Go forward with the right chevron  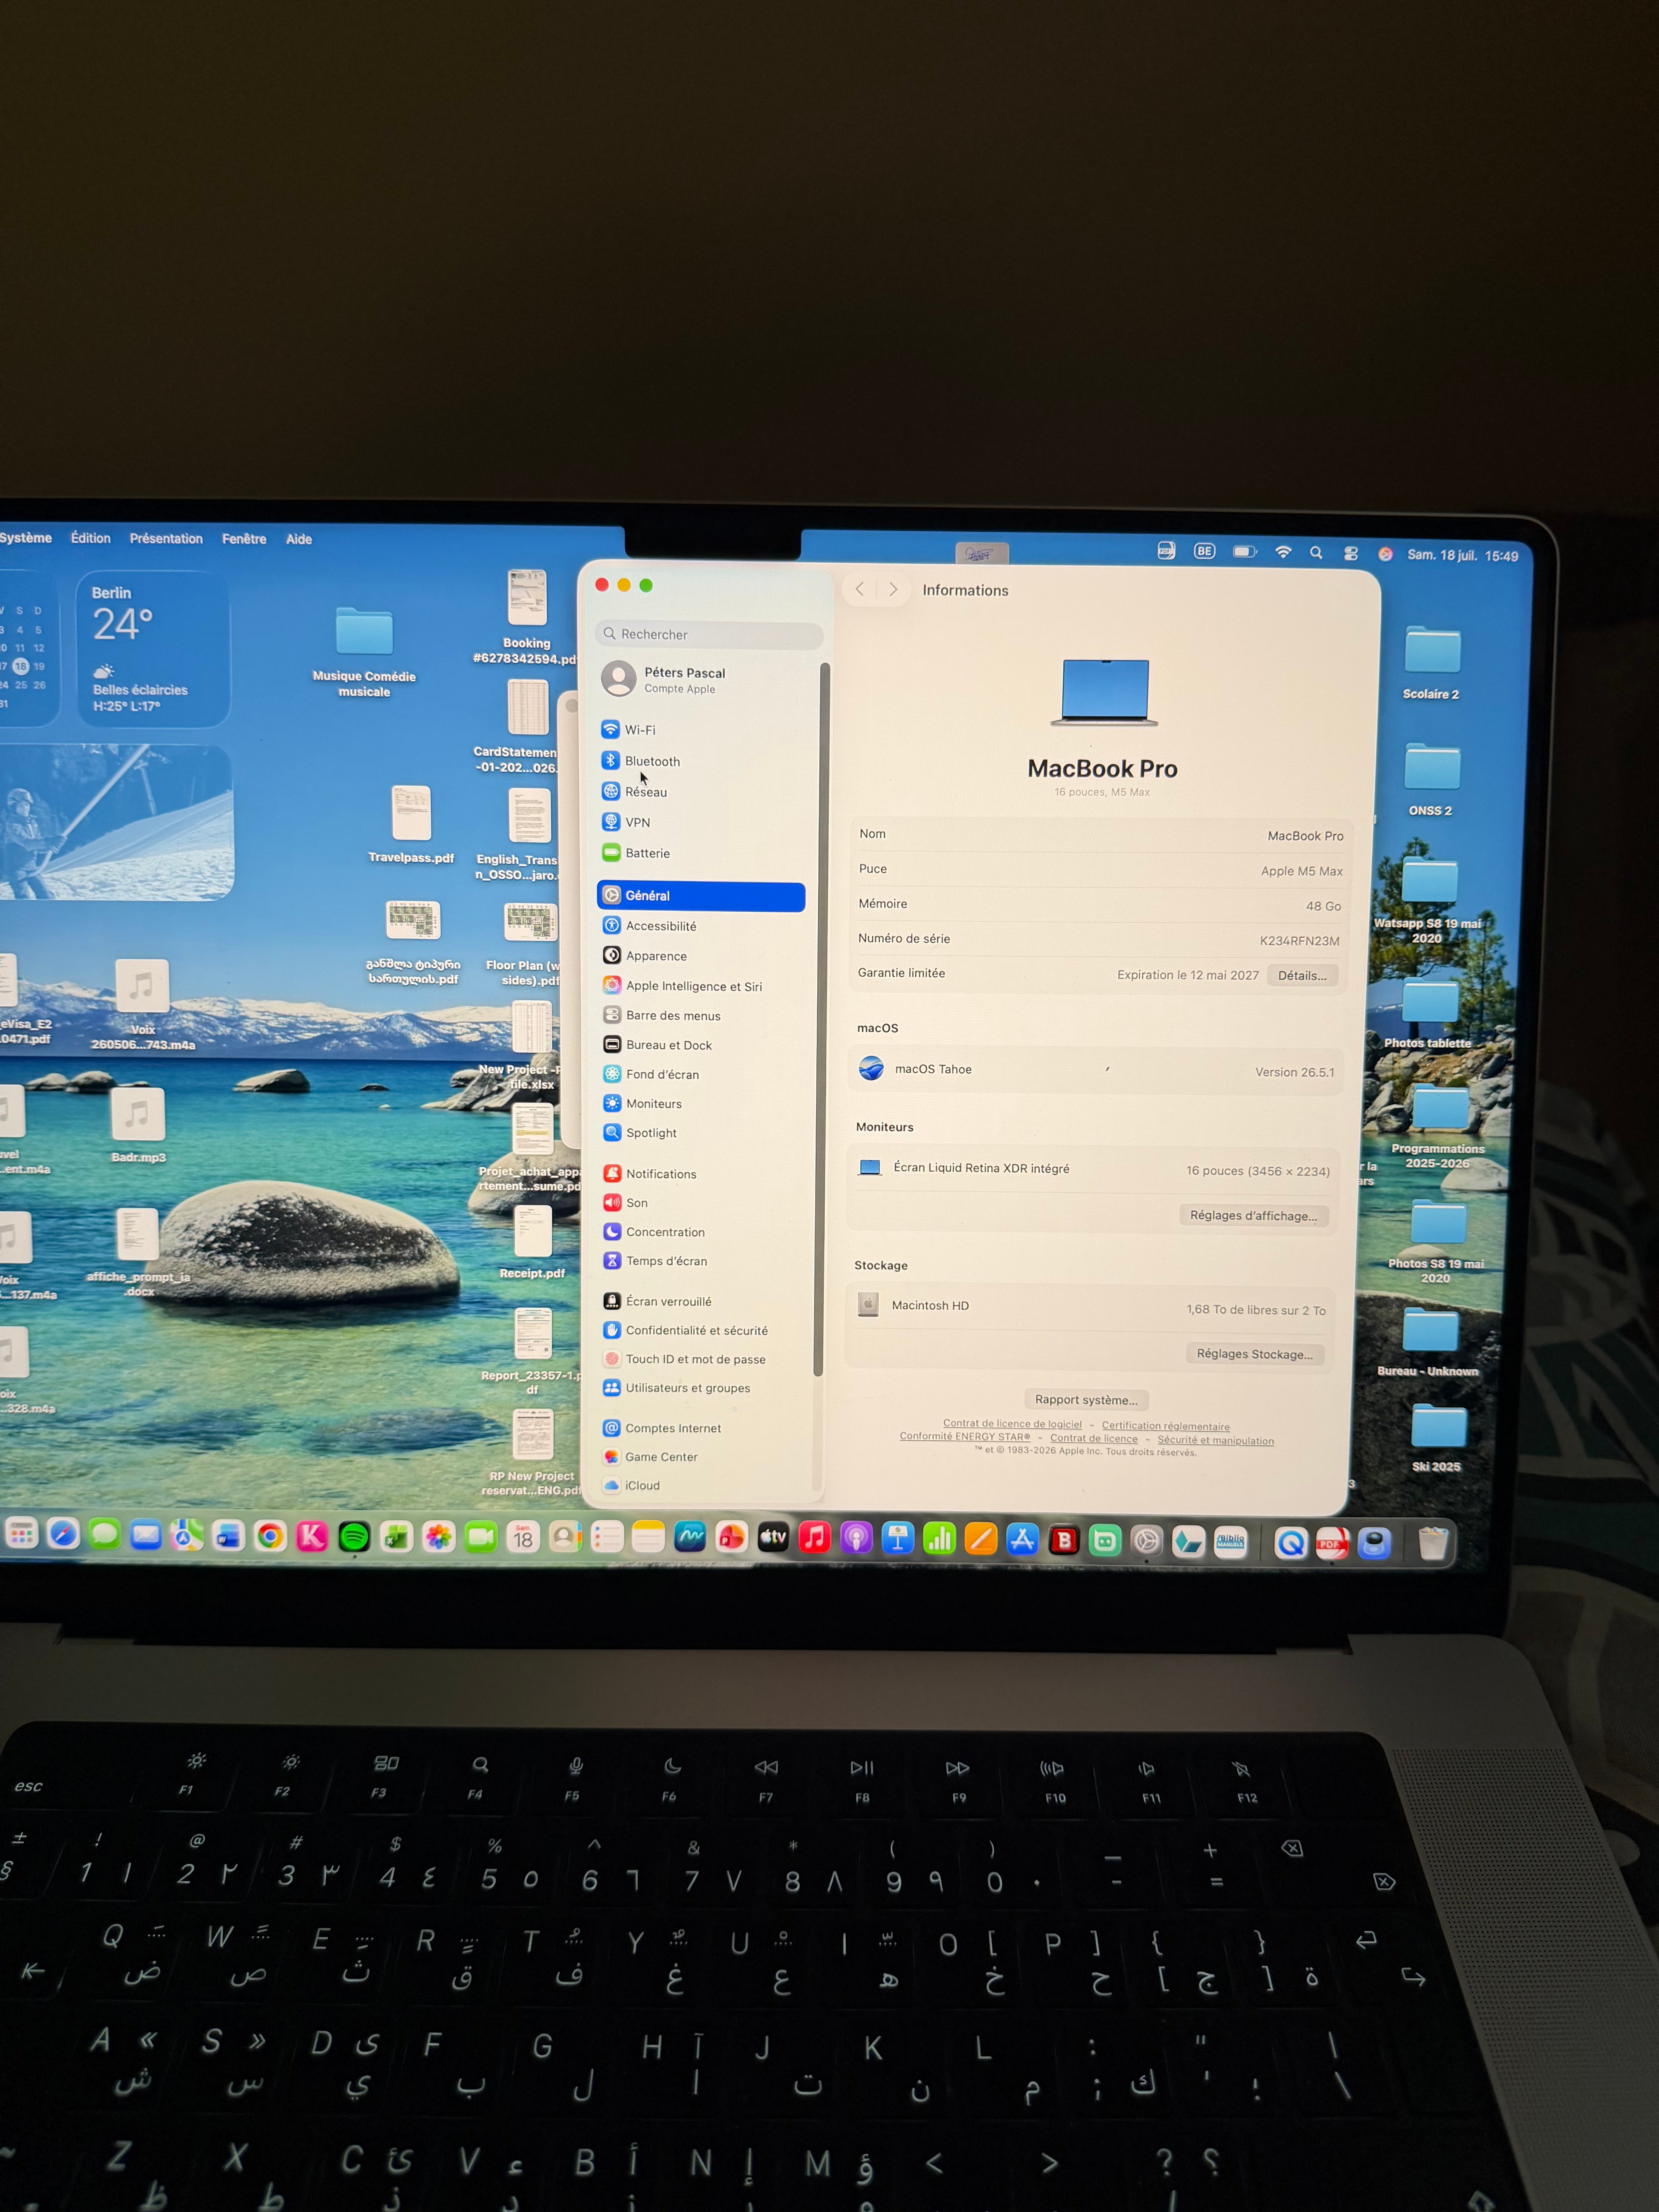pos(893,590)
